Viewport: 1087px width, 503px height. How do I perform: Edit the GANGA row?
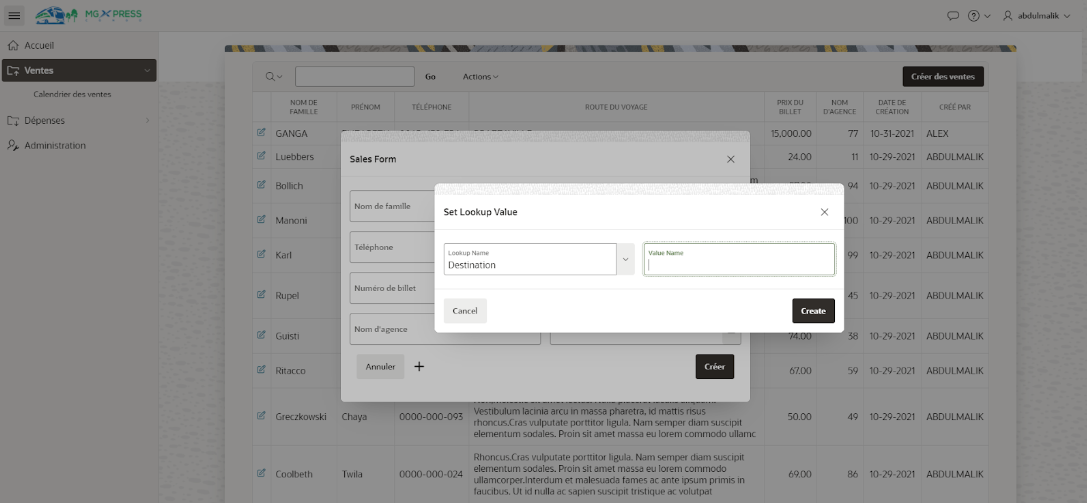coord(261,132)
